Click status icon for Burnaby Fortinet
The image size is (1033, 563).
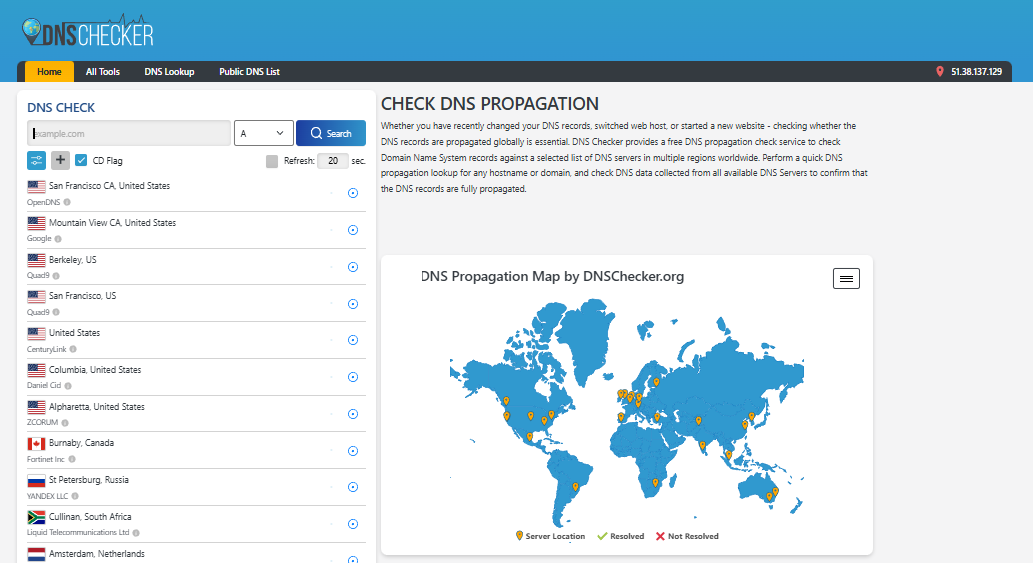353,450
